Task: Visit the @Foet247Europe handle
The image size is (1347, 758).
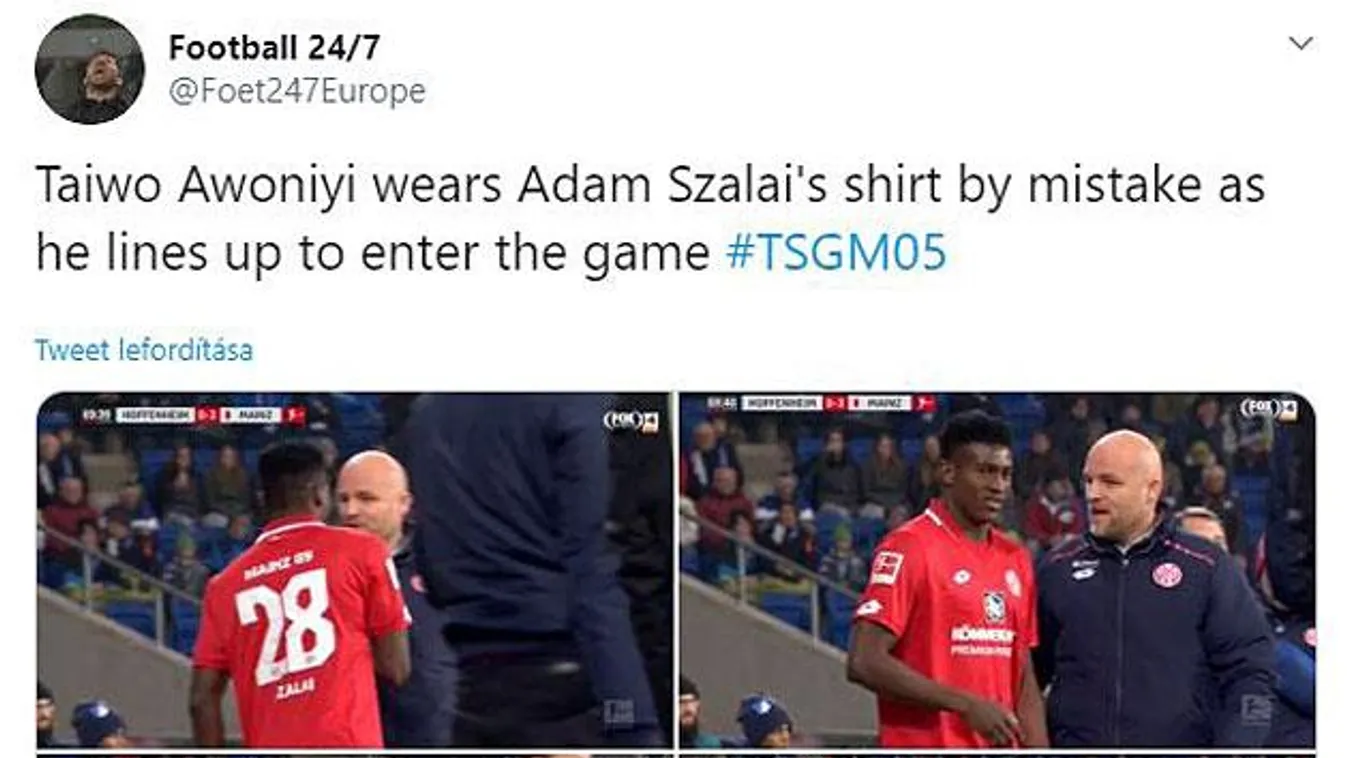Action: tap(297, 92)
